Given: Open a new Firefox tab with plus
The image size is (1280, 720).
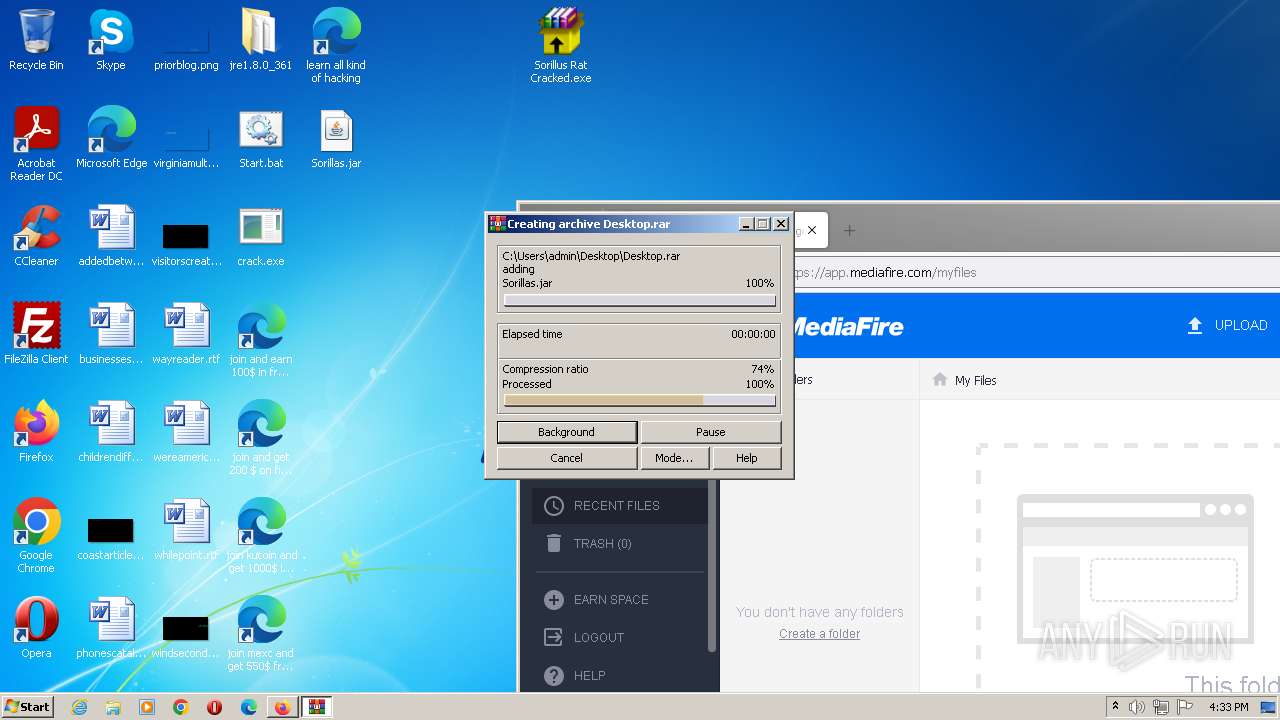Looking at the screenshot, I should click(849, 230).
